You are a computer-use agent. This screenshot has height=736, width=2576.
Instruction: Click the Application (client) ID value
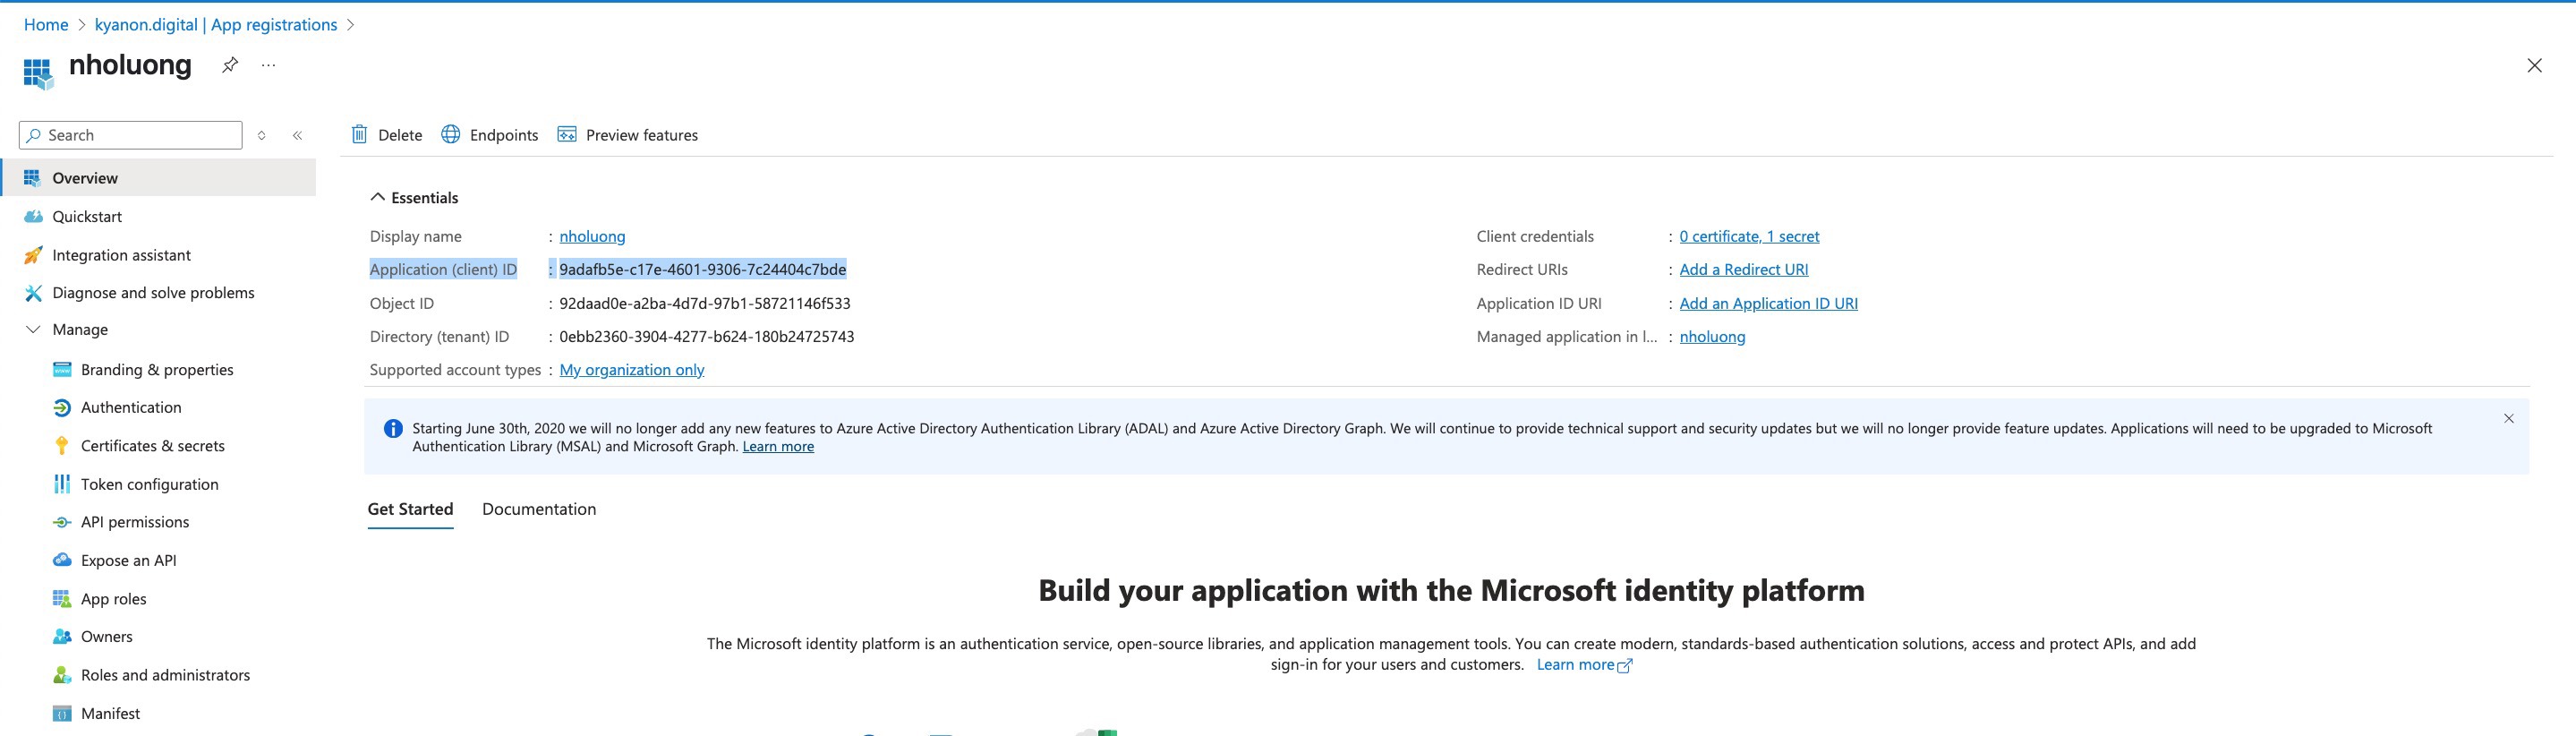[702, 270]
